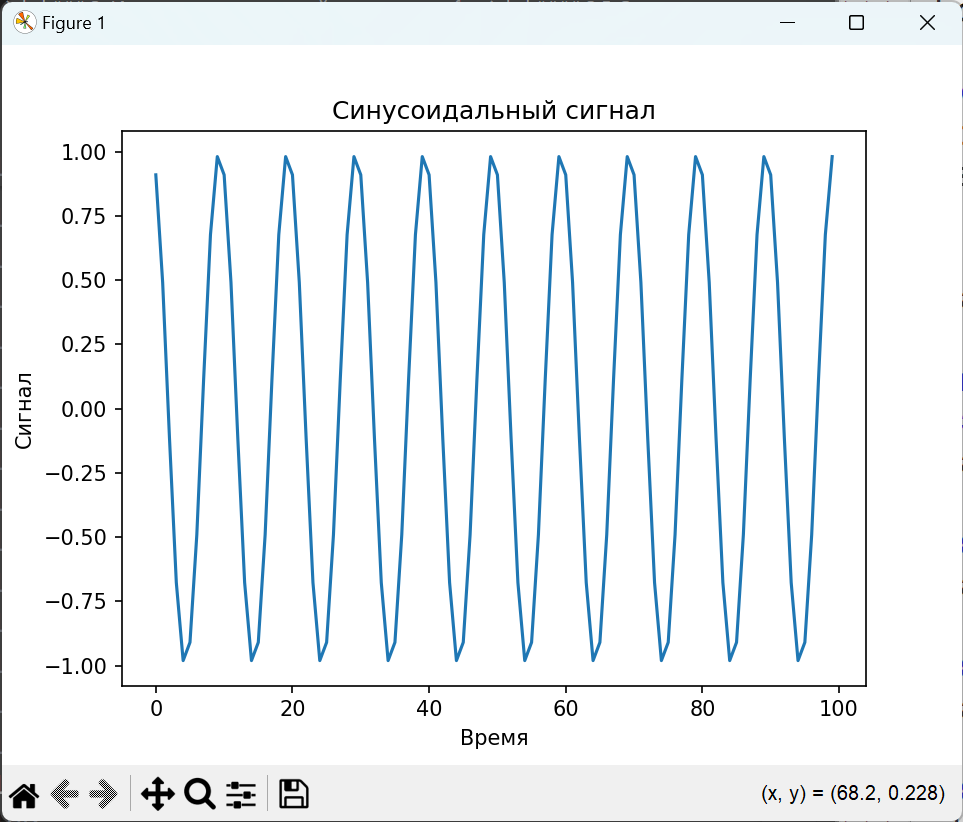Click the (x, y) cursor coordinates readout
The image size is (963, 822).
(x=852, y=794)
